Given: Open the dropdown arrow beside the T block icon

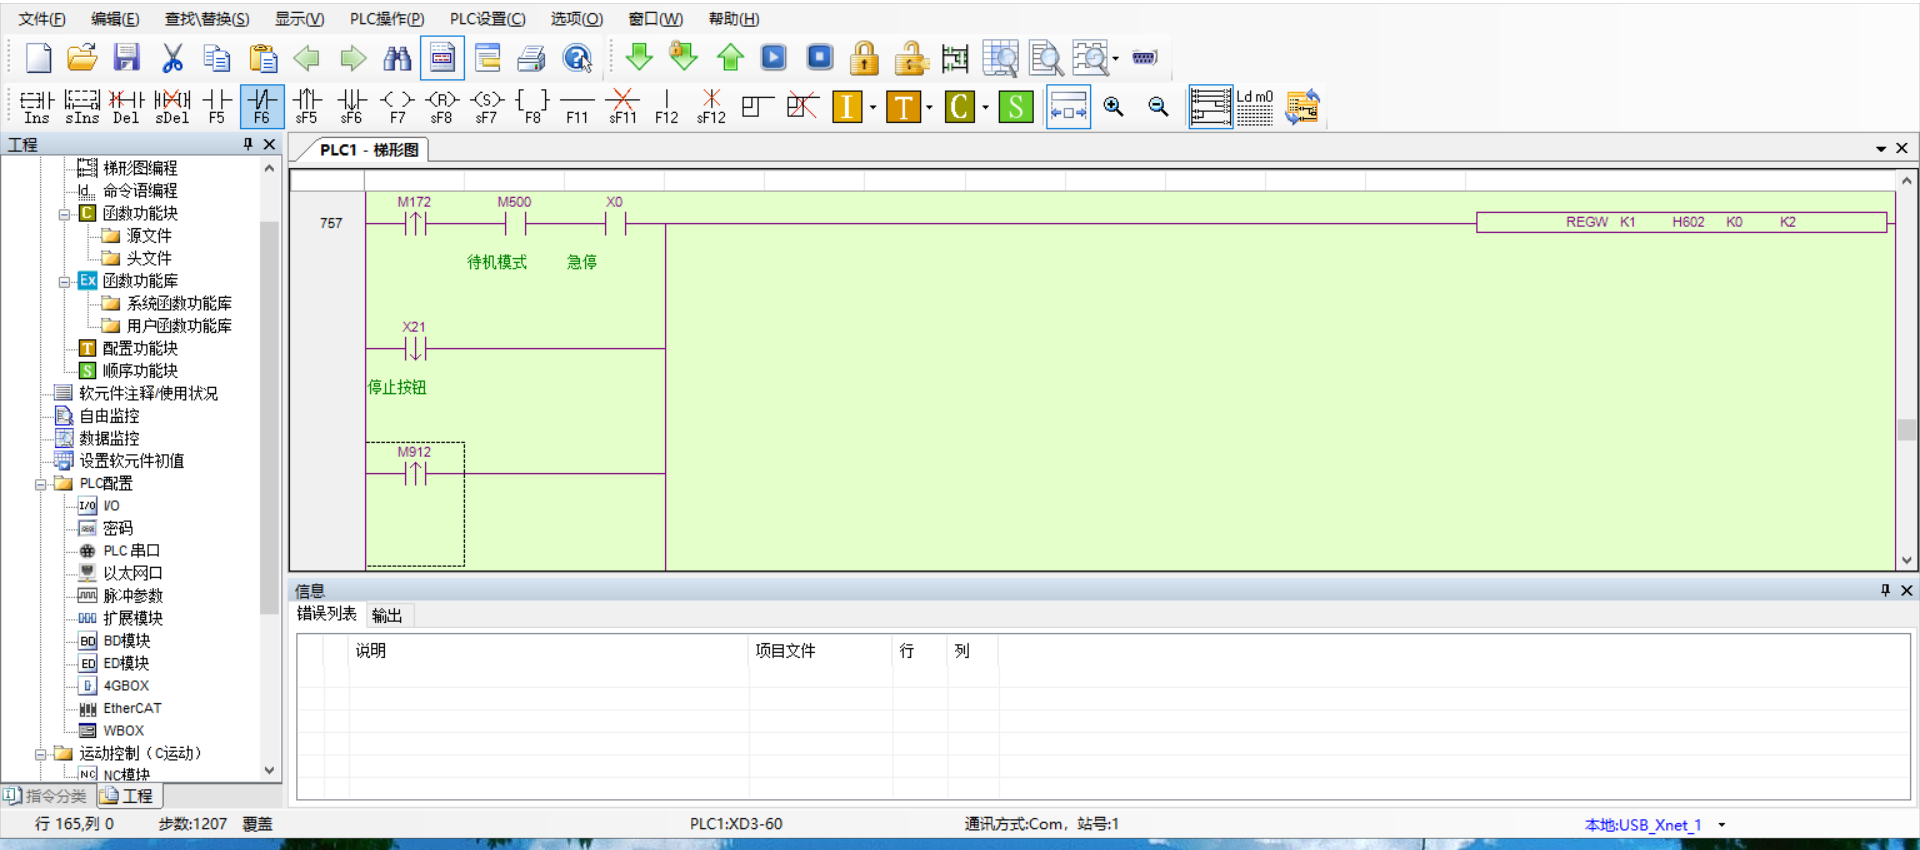Looking at the screenshot, I should tap(930, 107).
